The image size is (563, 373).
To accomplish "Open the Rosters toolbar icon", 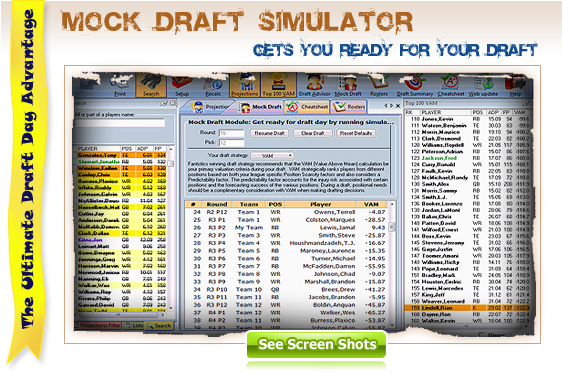I will click(x=379, y=85).
